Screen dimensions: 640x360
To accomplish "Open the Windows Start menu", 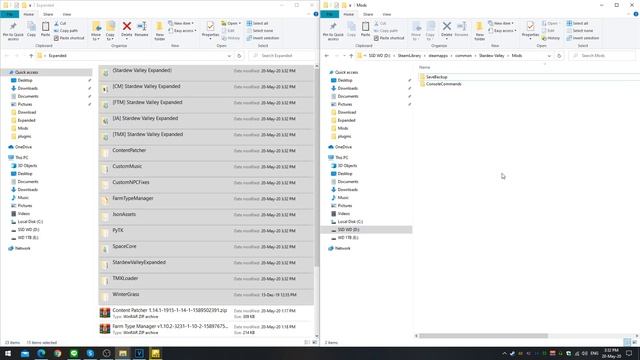I will click(8, 353).
